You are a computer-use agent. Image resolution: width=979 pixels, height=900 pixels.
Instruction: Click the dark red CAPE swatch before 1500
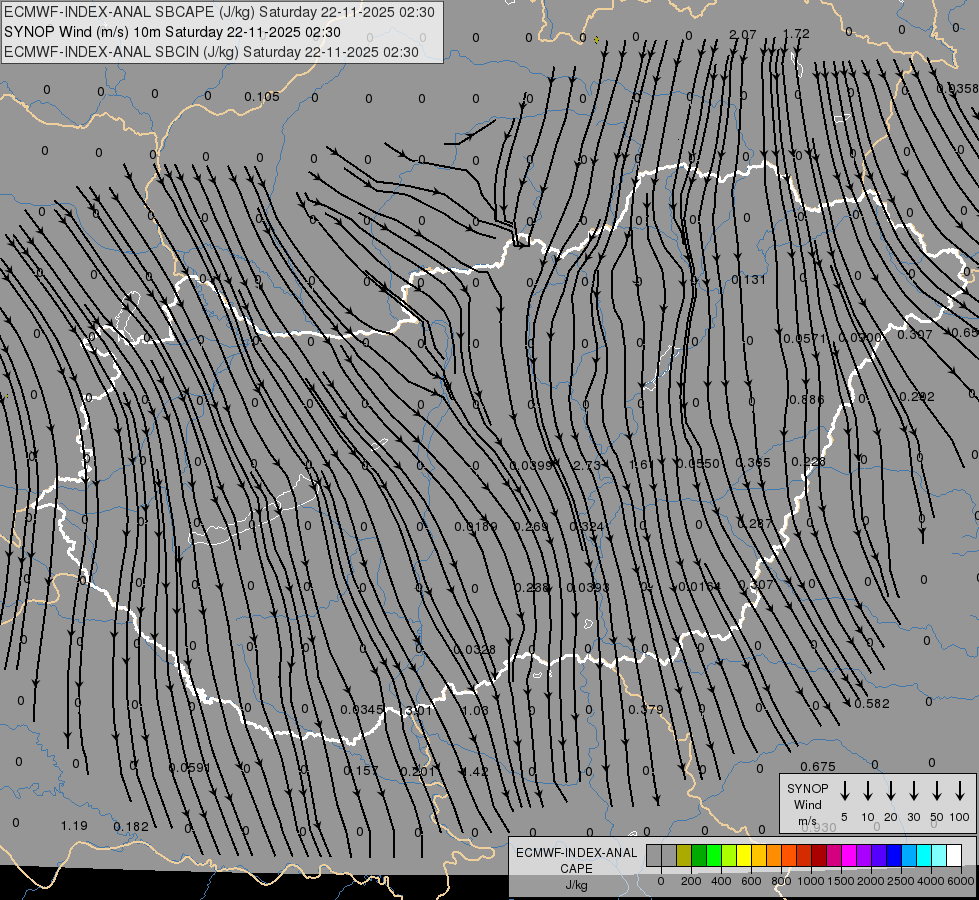pos(819,855)
